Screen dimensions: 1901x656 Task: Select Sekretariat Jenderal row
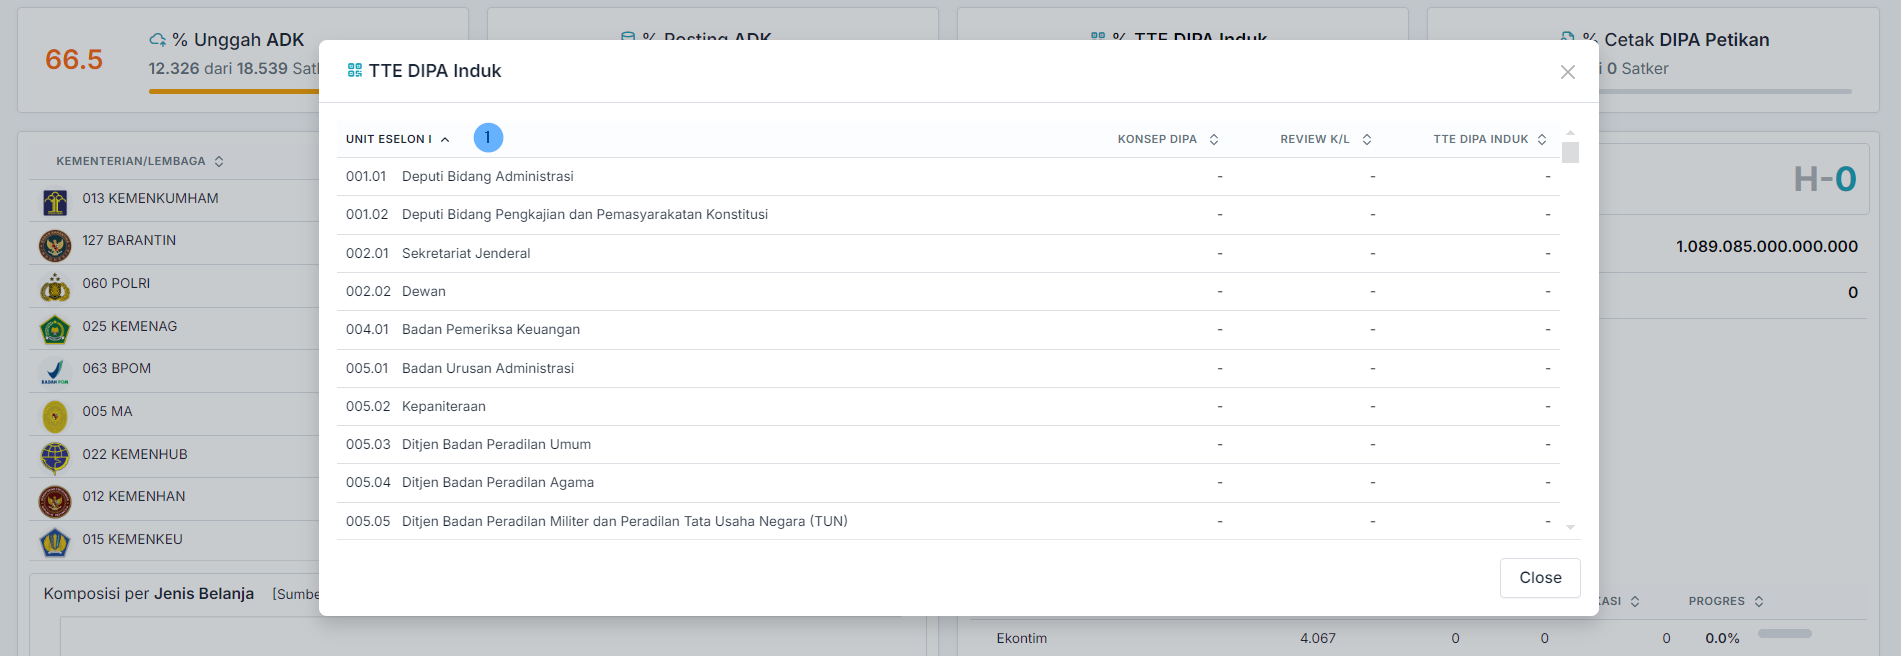(466, 254)
